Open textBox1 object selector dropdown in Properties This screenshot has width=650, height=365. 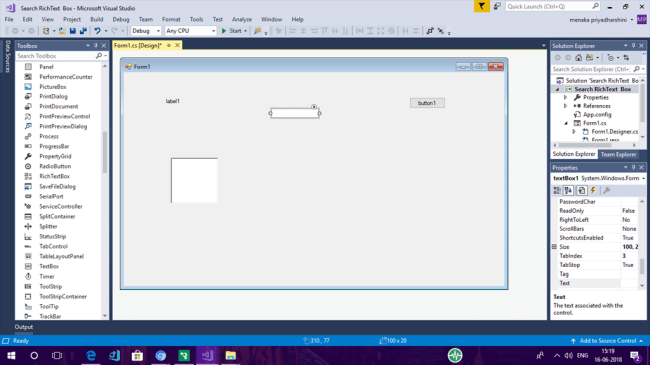pos(643,178)
